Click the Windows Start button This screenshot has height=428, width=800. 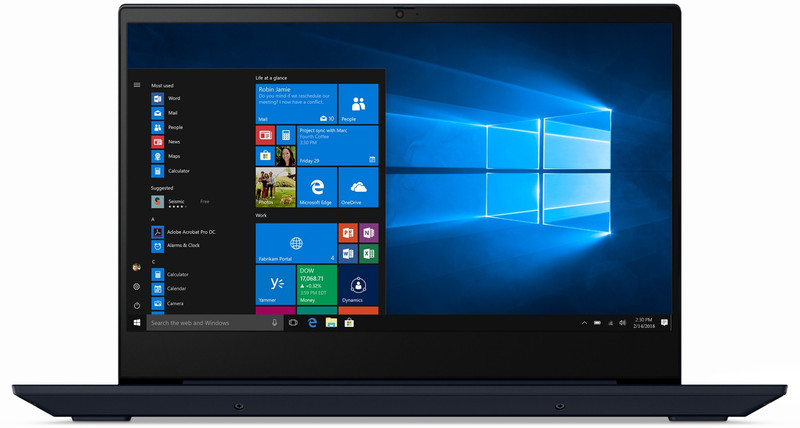137,323
